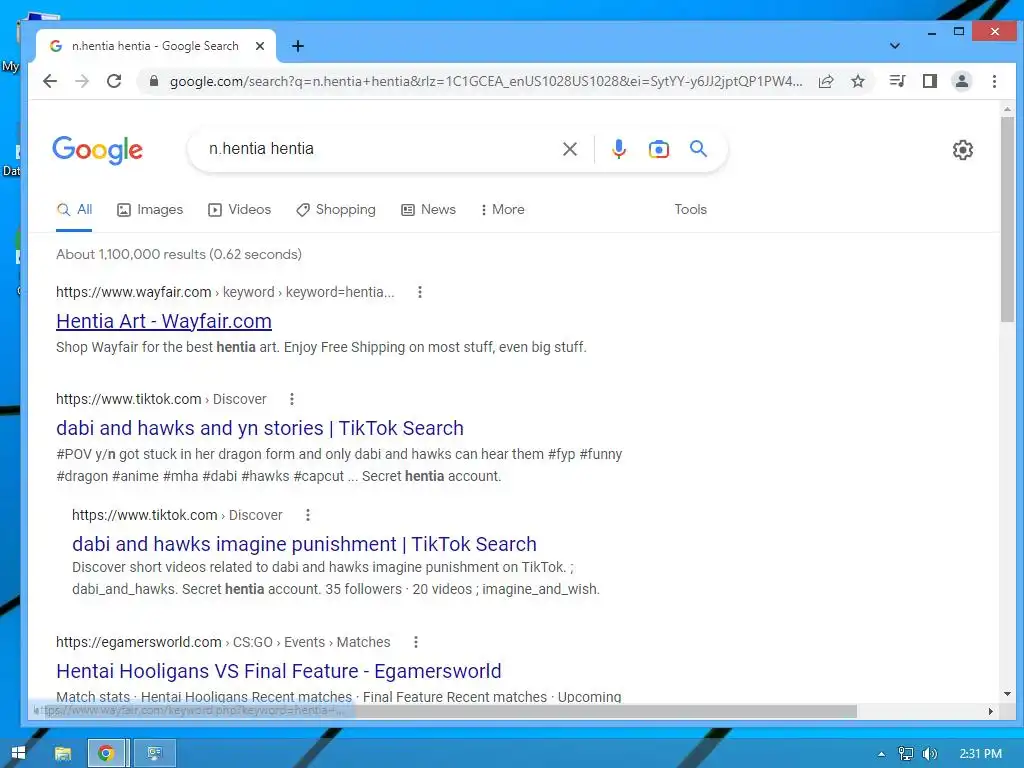Click the wayfair.com result URL breadcrumb
Screen dimensions: 1024x768
tap(225, 292)
